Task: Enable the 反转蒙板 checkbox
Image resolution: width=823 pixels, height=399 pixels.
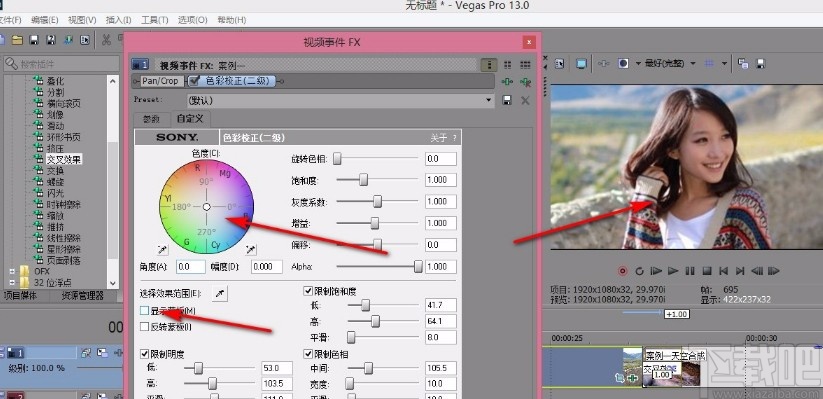Action: tap(144, 327)
